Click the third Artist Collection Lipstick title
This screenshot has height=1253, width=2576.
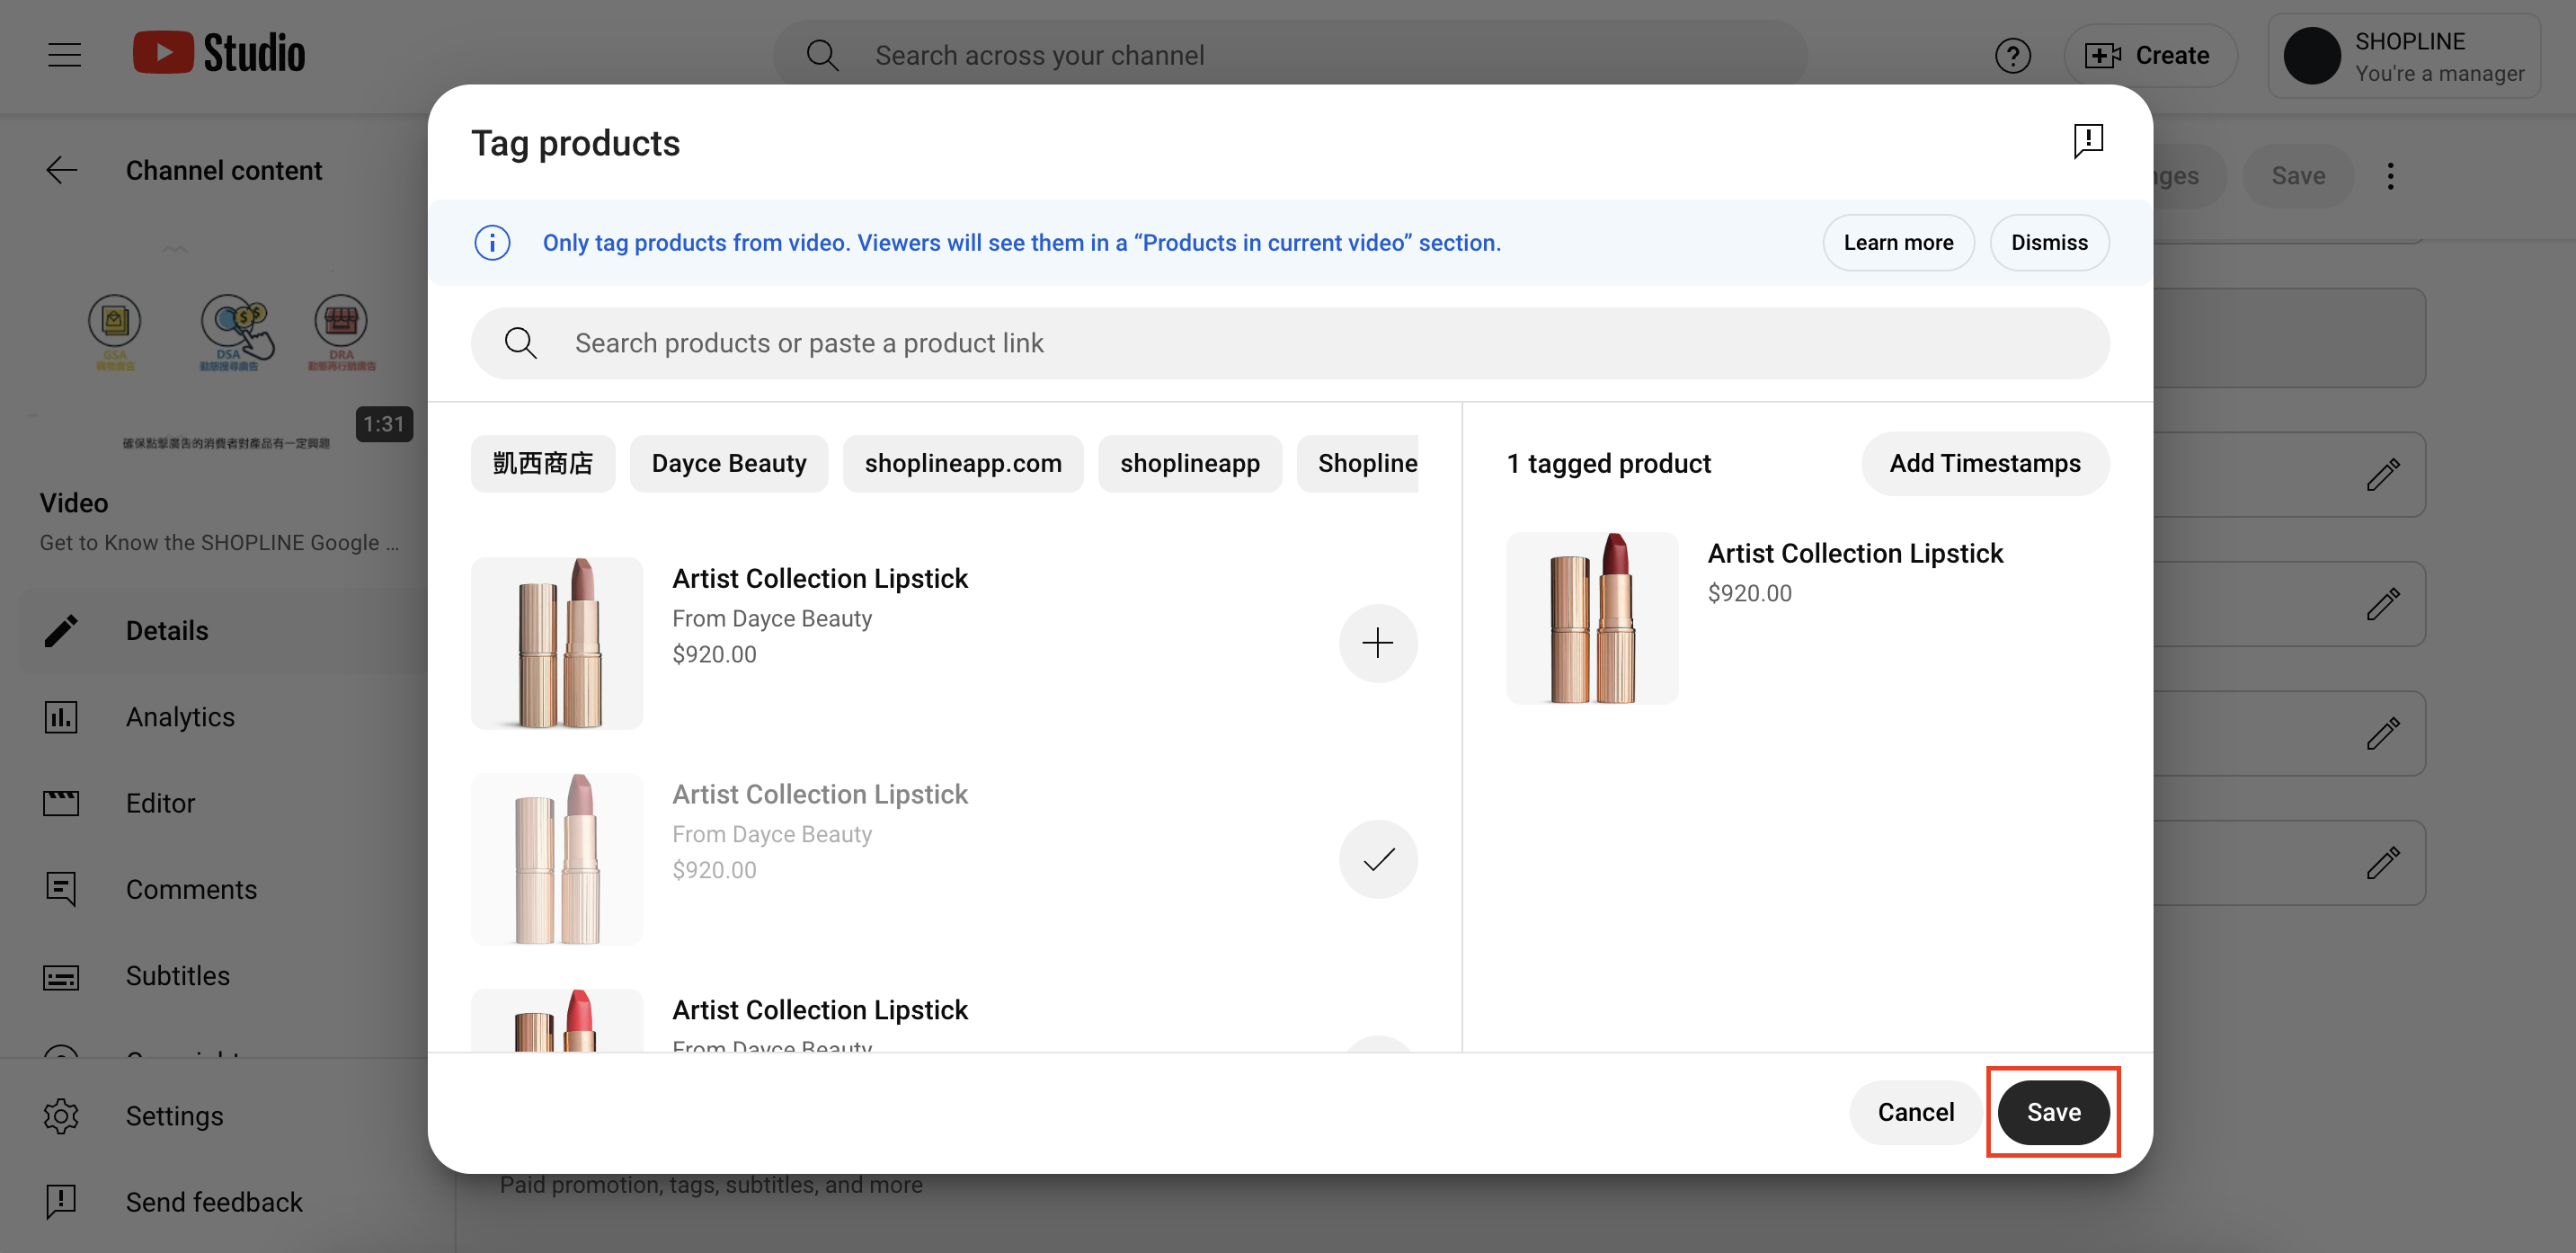point(820,1010)
